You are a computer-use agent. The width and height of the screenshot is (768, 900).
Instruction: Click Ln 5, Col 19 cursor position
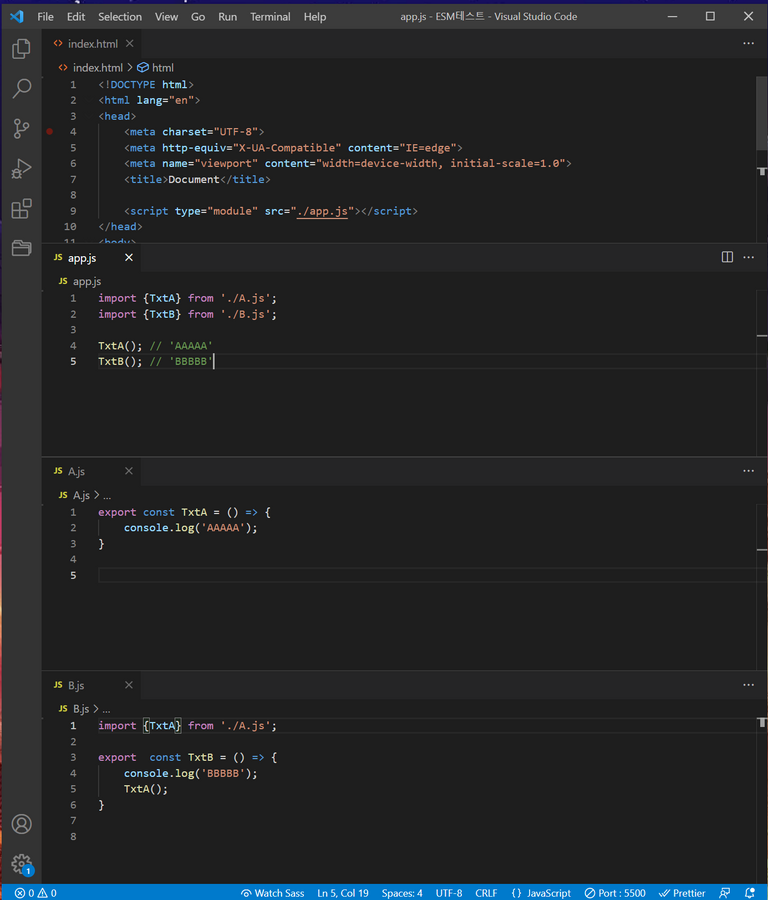coord(343,893)
